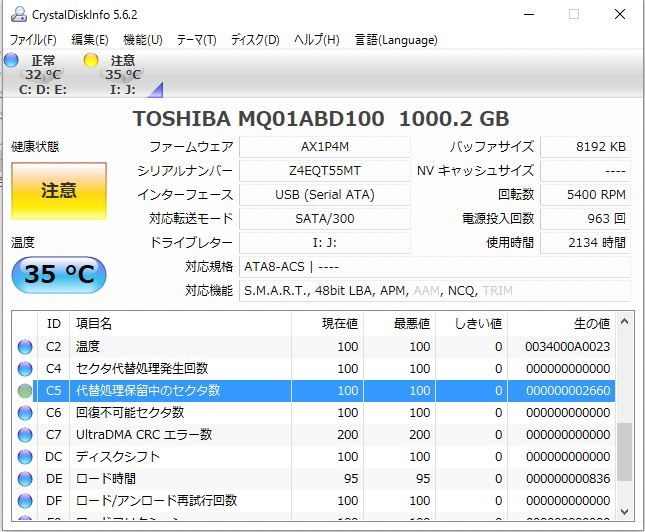Click the firmware field AX1P4M

325,147
